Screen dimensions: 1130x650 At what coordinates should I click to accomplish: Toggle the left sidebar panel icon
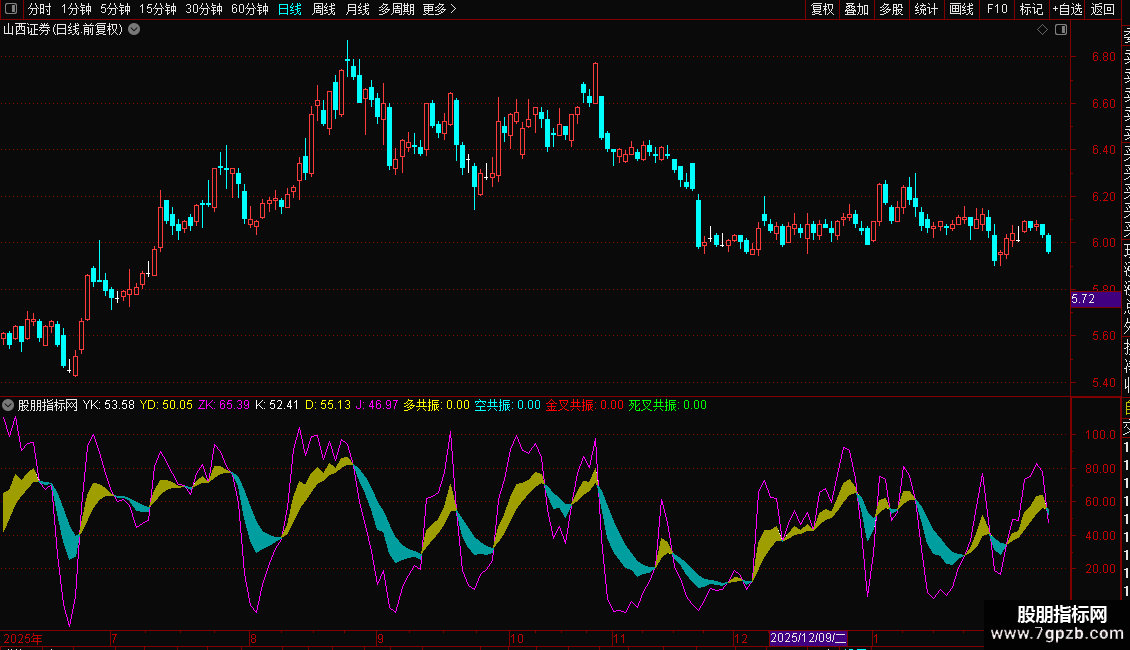(10, 9)
